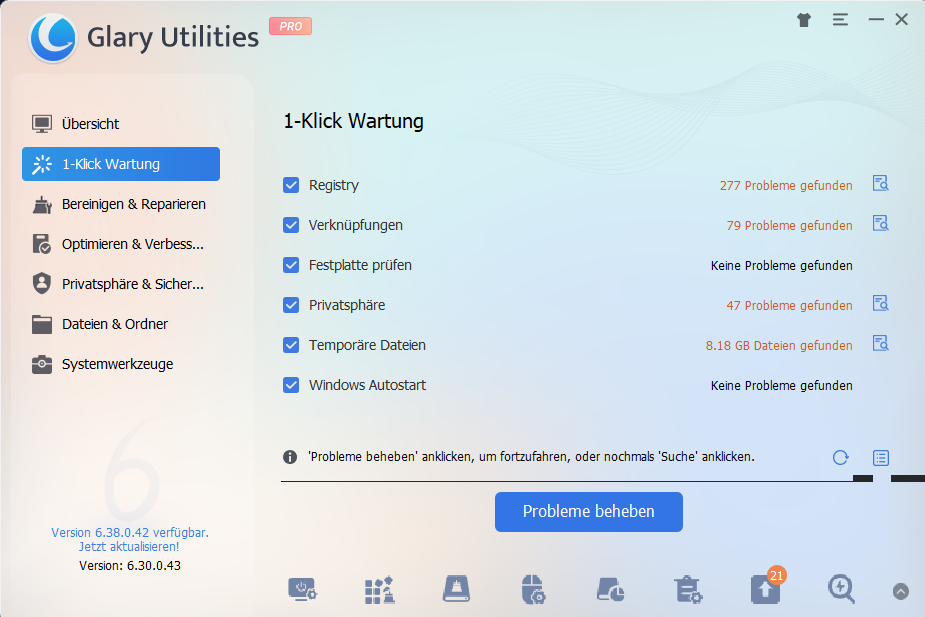Screen dimensions: 925x617
Task: Open updates icon showing badge 21
Action: pyautogui.click(x=765, y=590)
